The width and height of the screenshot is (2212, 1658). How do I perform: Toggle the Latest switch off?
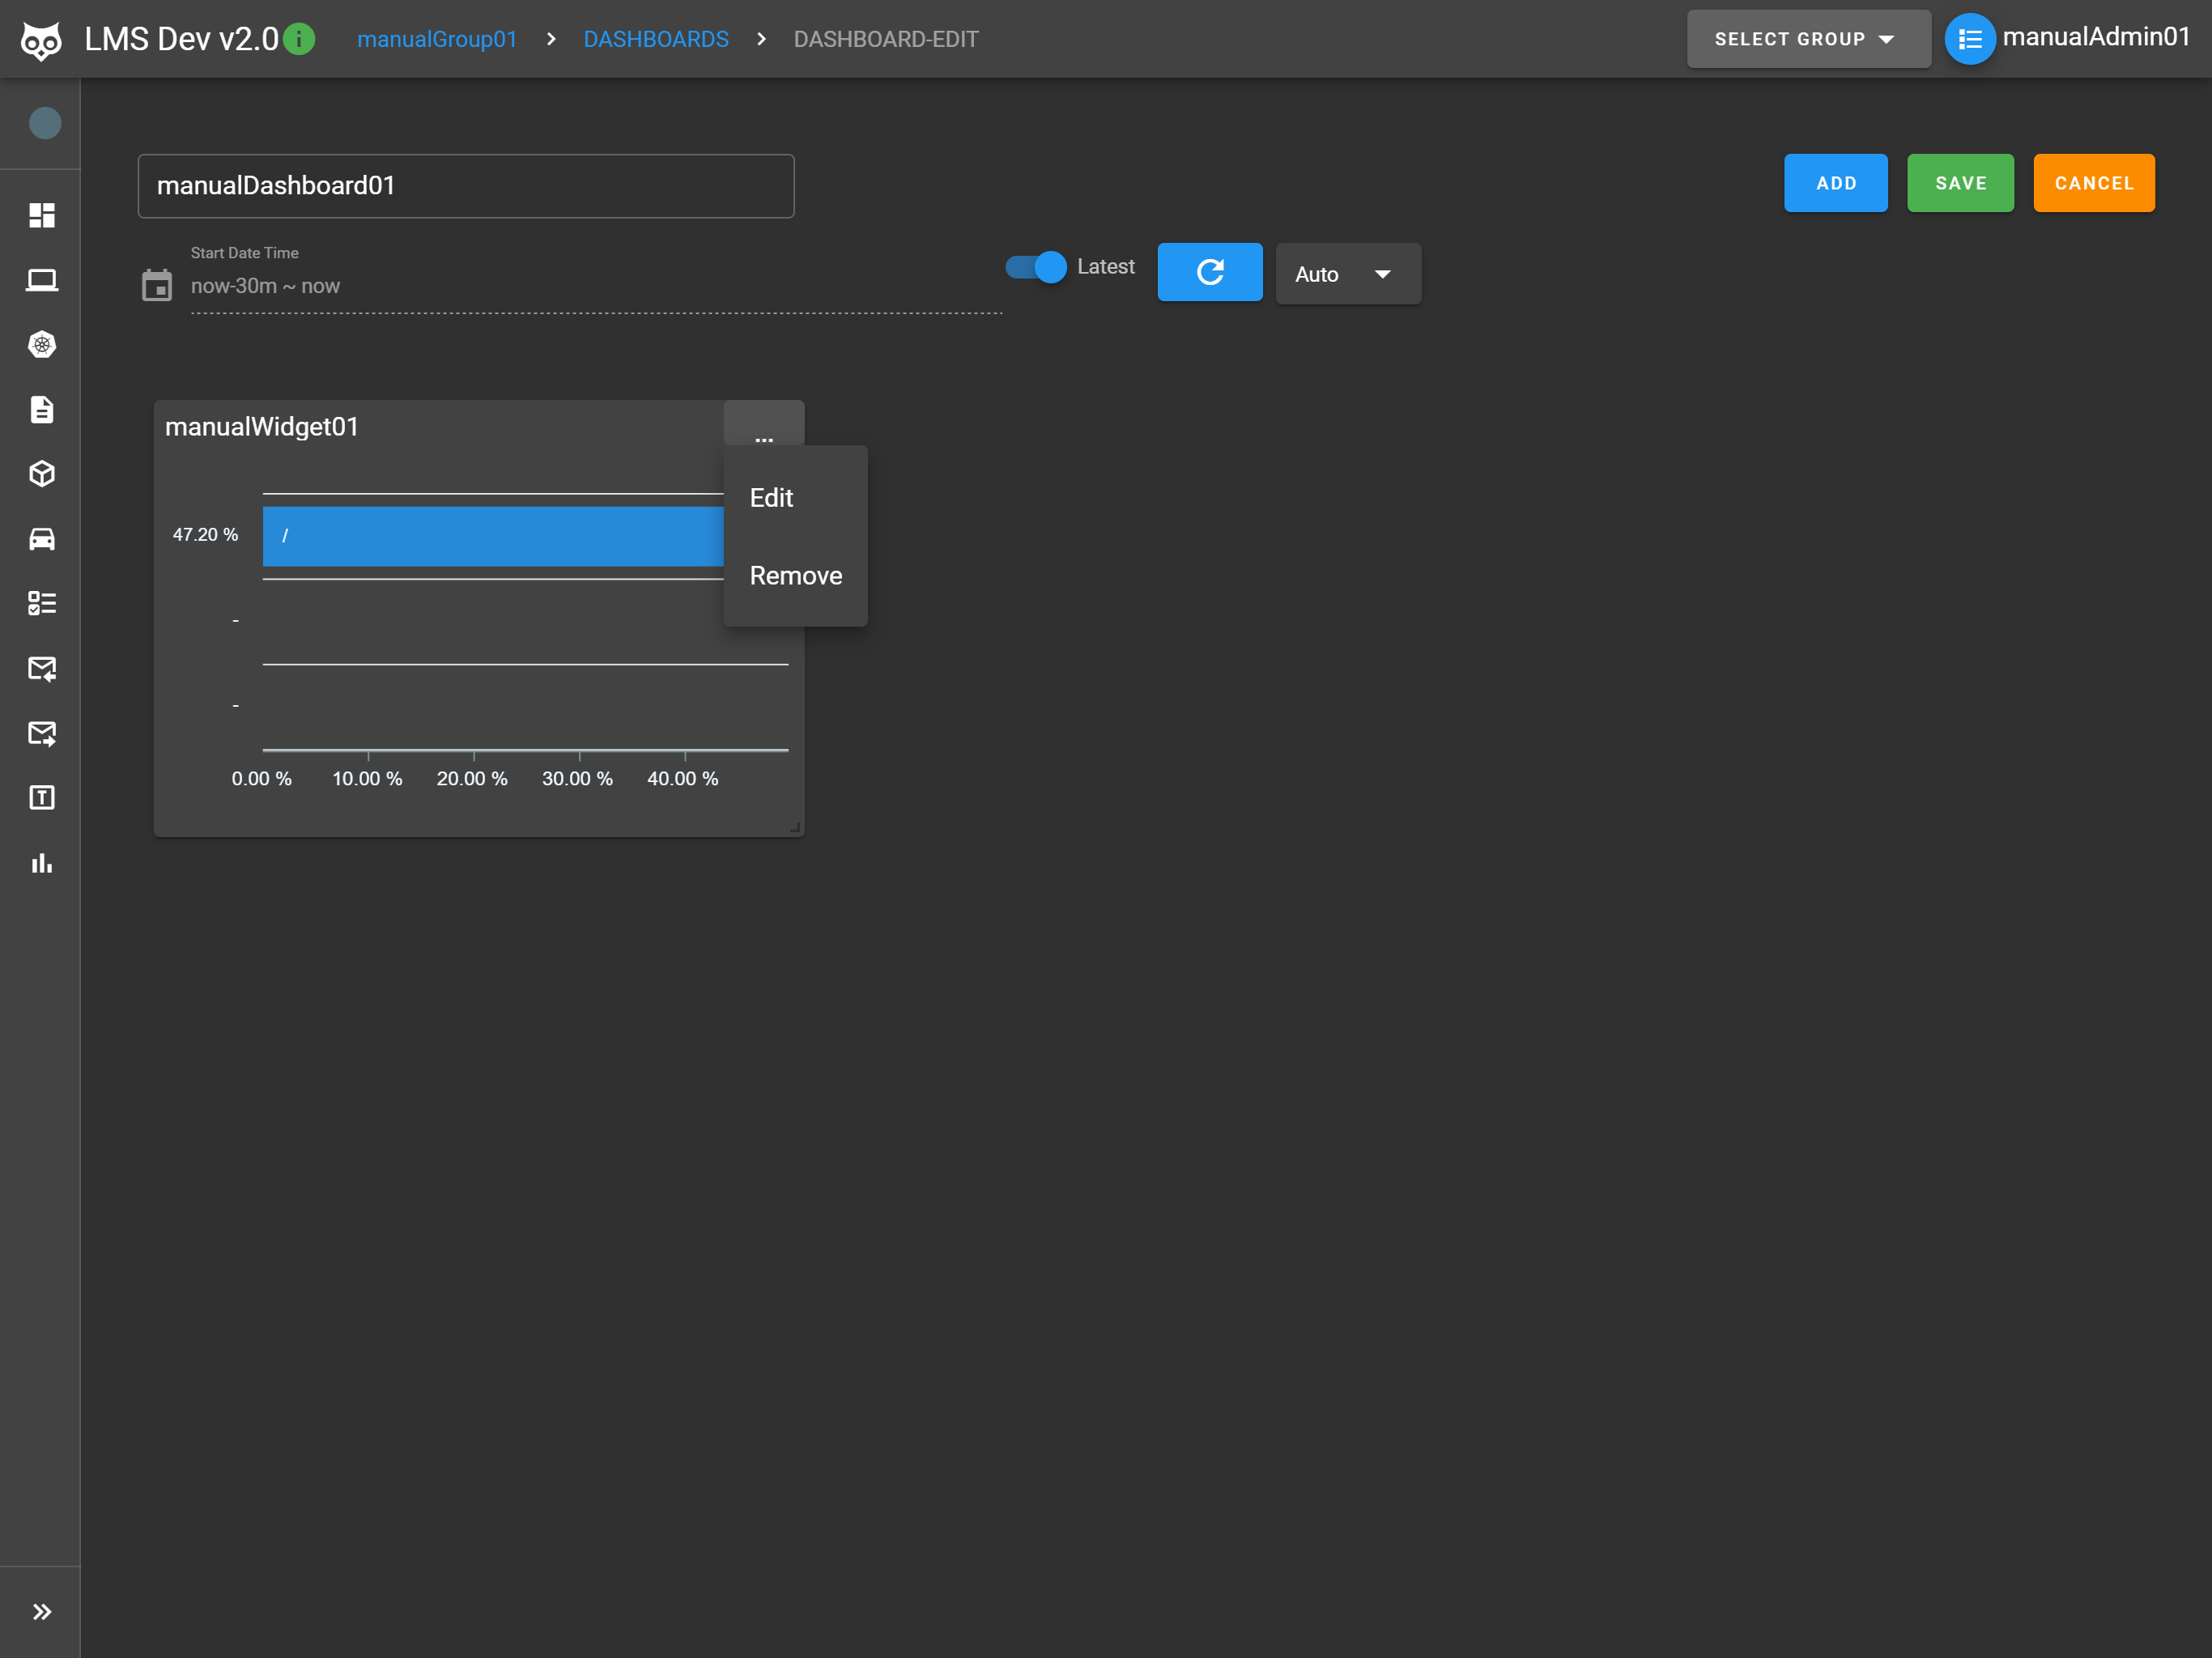click(1036, 267)
